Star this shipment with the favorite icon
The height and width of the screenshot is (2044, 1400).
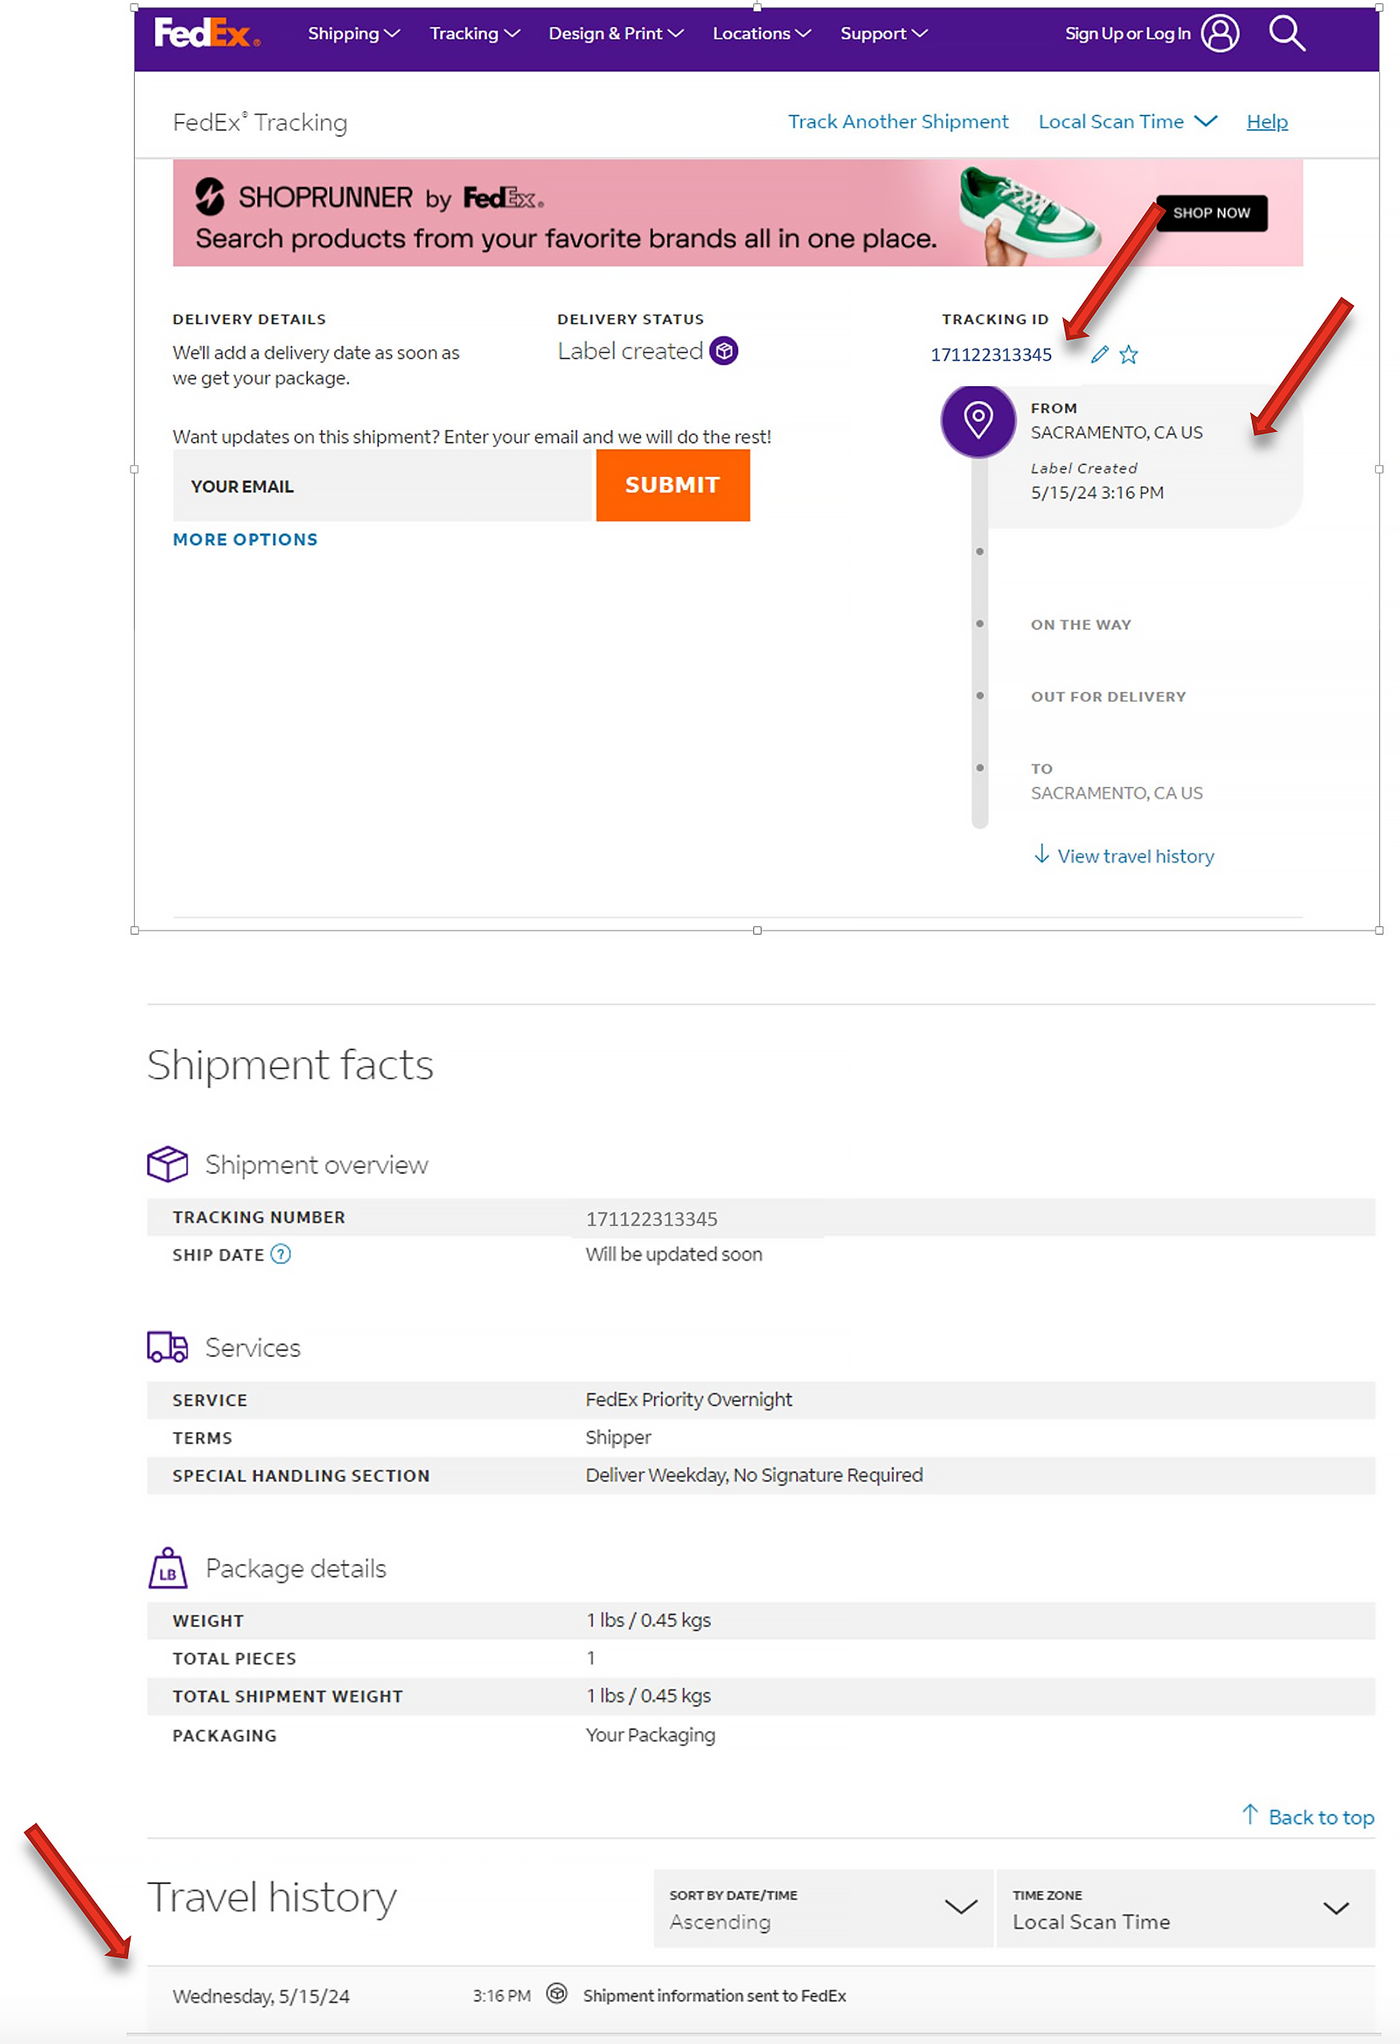(x=1129, y=354)
